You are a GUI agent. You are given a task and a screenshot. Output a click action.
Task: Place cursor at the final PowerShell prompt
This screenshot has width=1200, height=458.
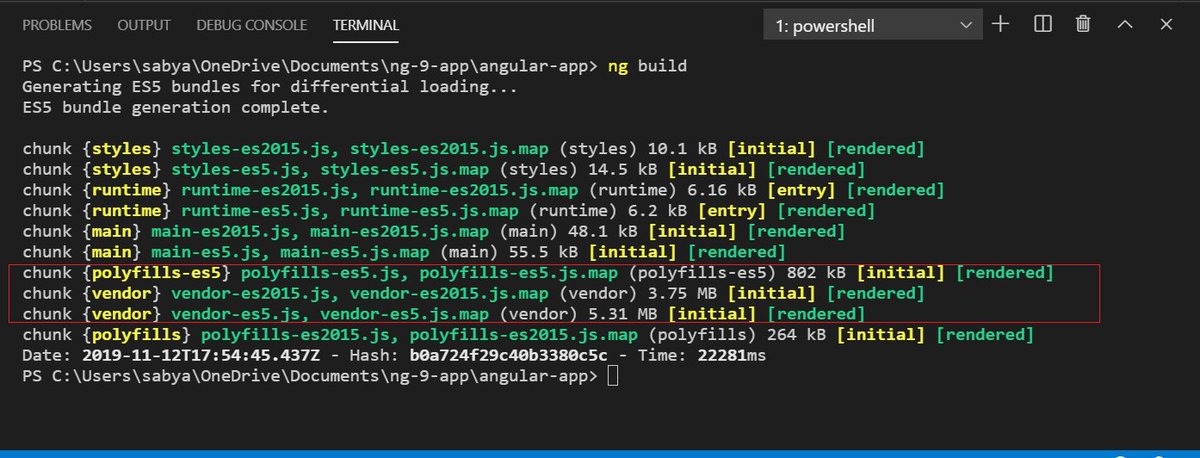click(x=613, y=377)
